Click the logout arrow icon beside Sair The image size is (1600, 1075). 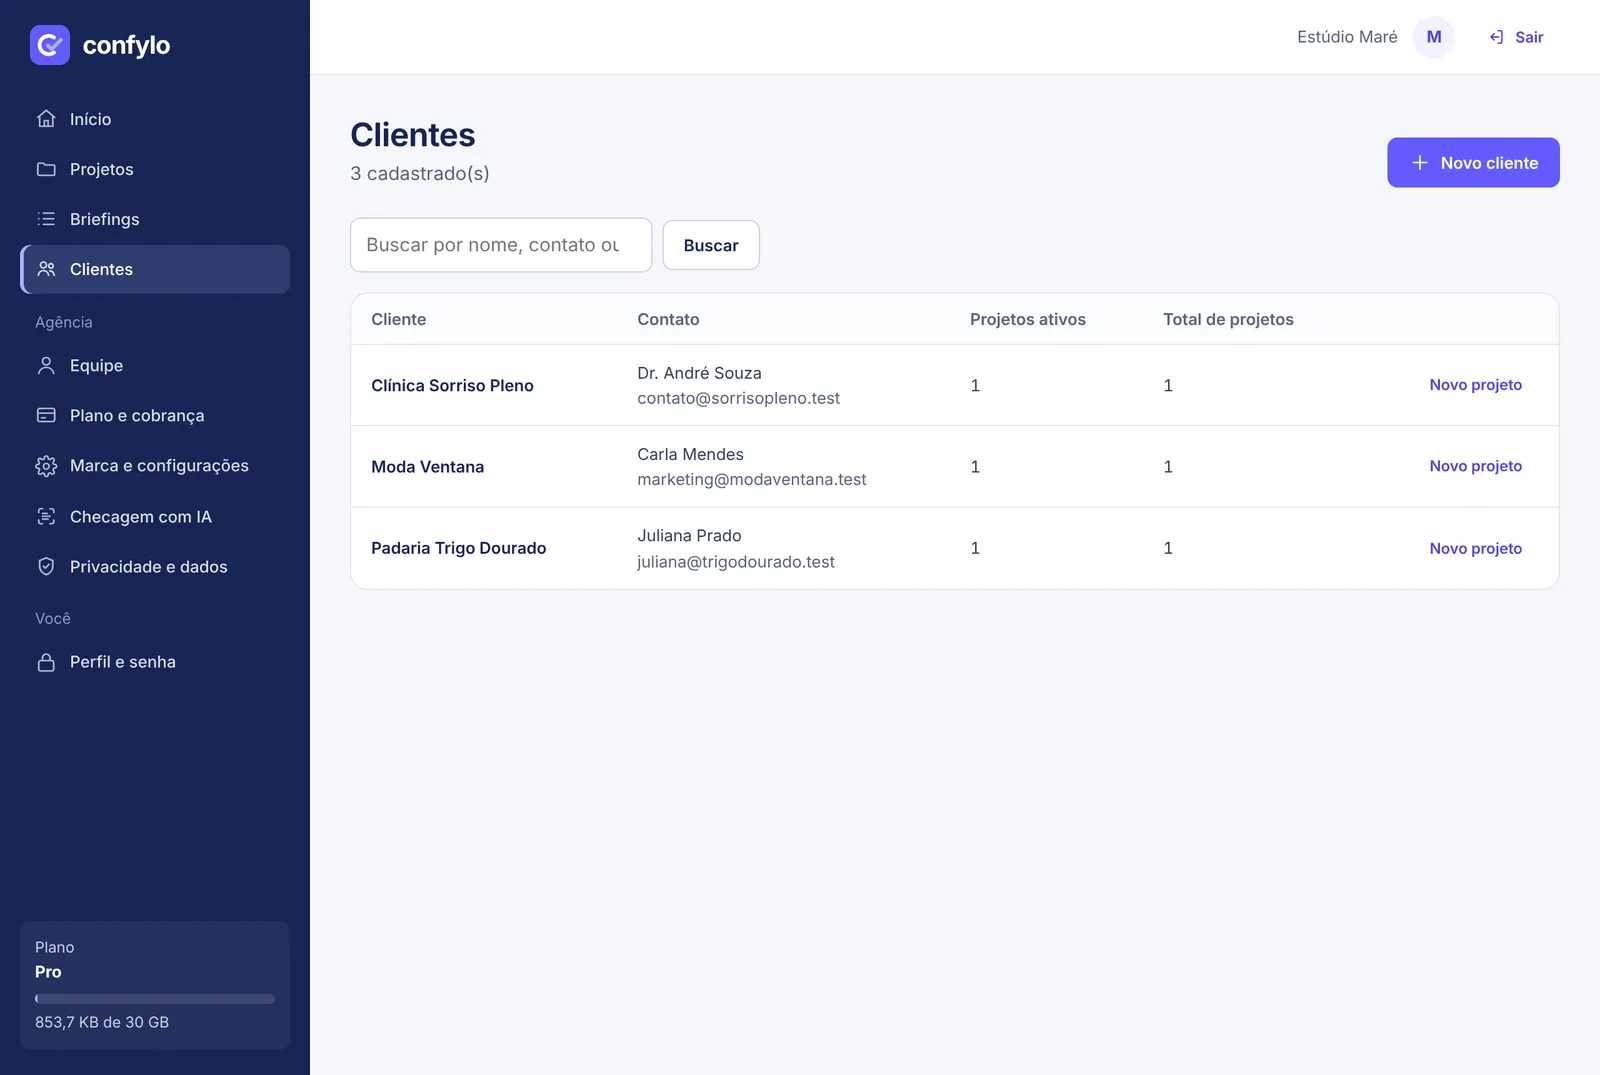click(1497, 37)
